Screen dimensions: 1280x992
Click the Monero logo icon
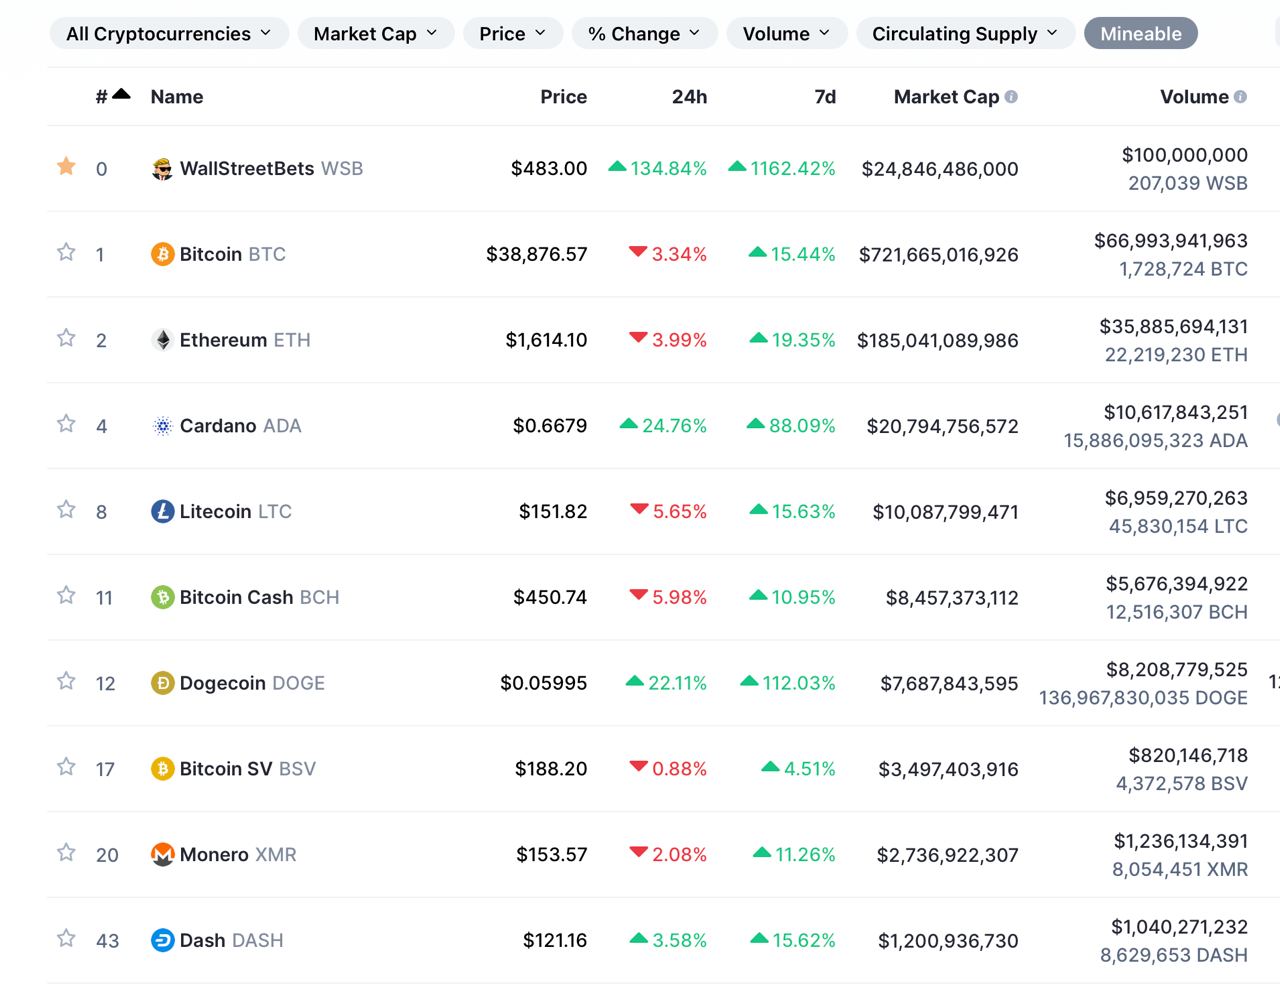click(x=162, y=855)
